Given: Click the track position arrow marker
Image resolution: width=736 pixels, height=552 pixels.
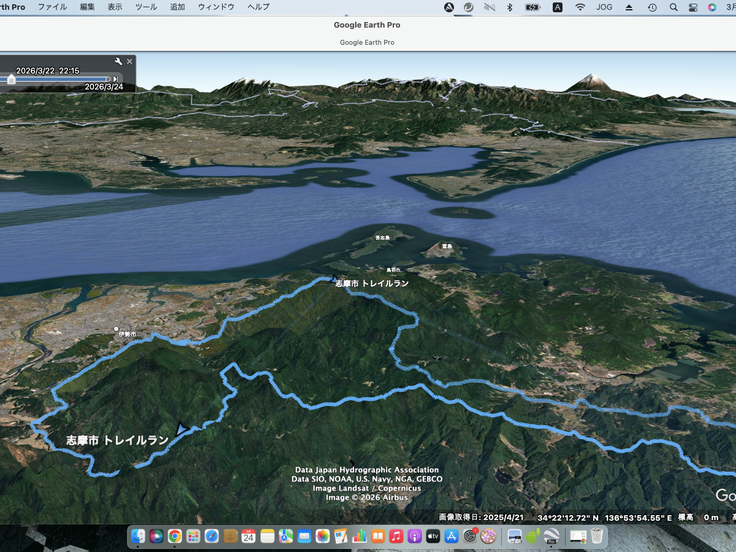Looking at the screenshot, I should pyautogui.click(x=181, y=429).
